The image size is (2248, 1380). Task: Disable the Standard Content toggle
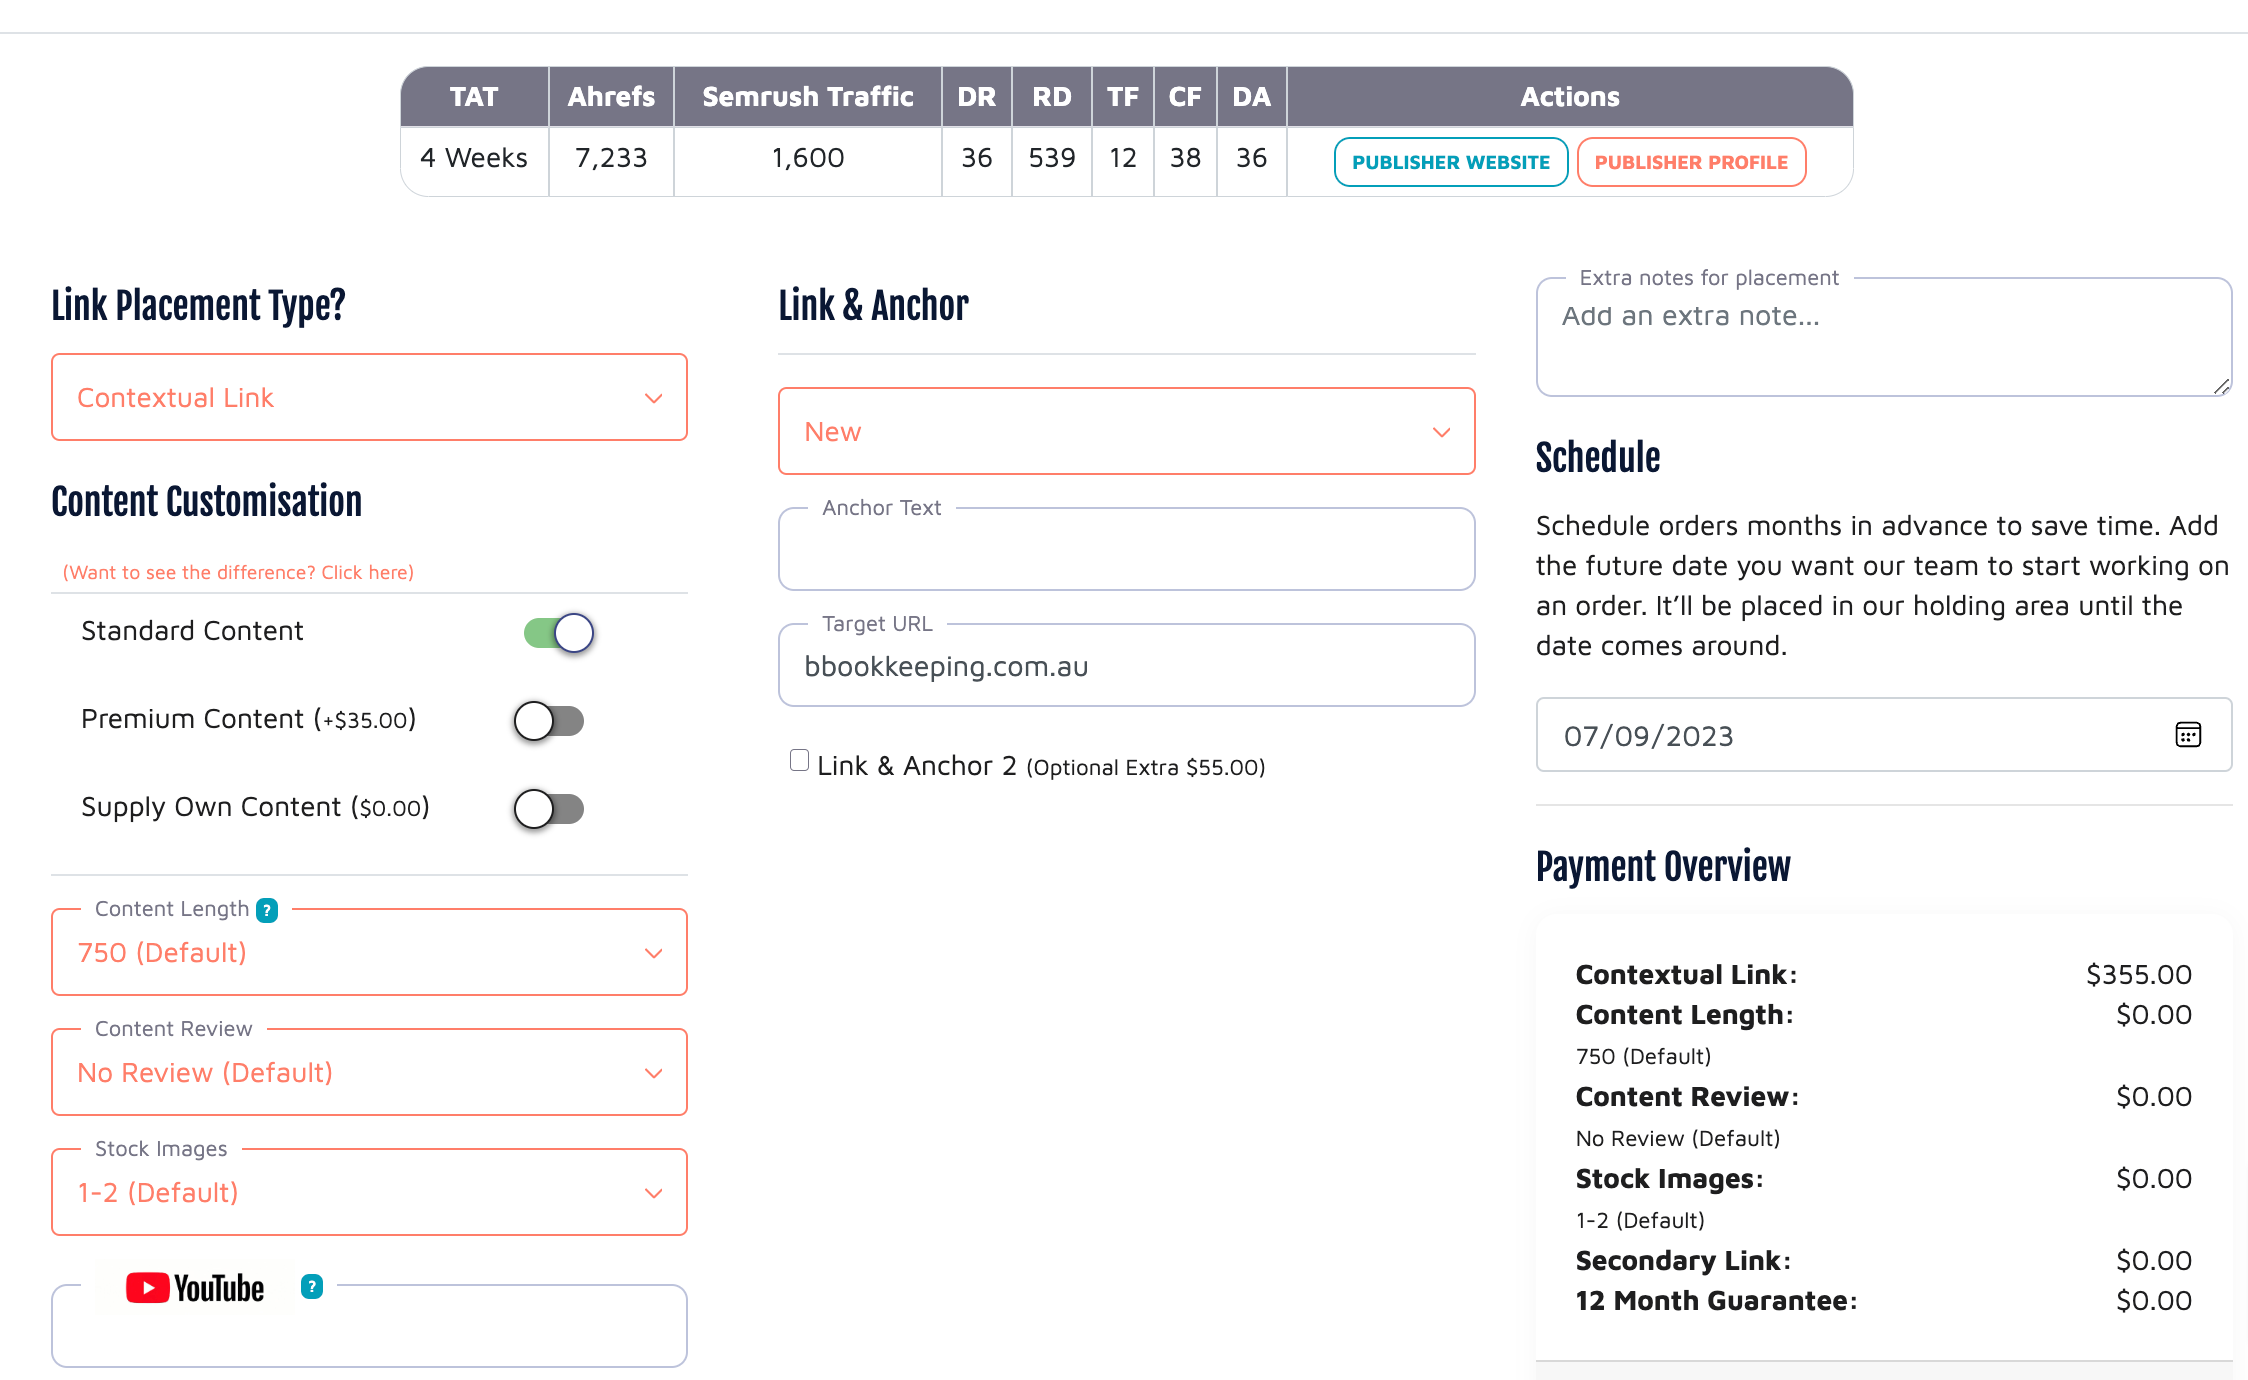[558, 632]
